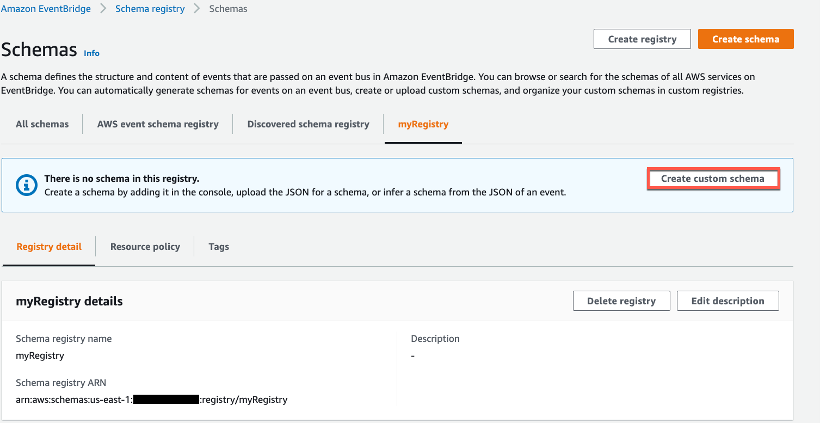Click the myRegistry value under Schema registry name
The width and height of the screenshot is (820, 424).
40,355
